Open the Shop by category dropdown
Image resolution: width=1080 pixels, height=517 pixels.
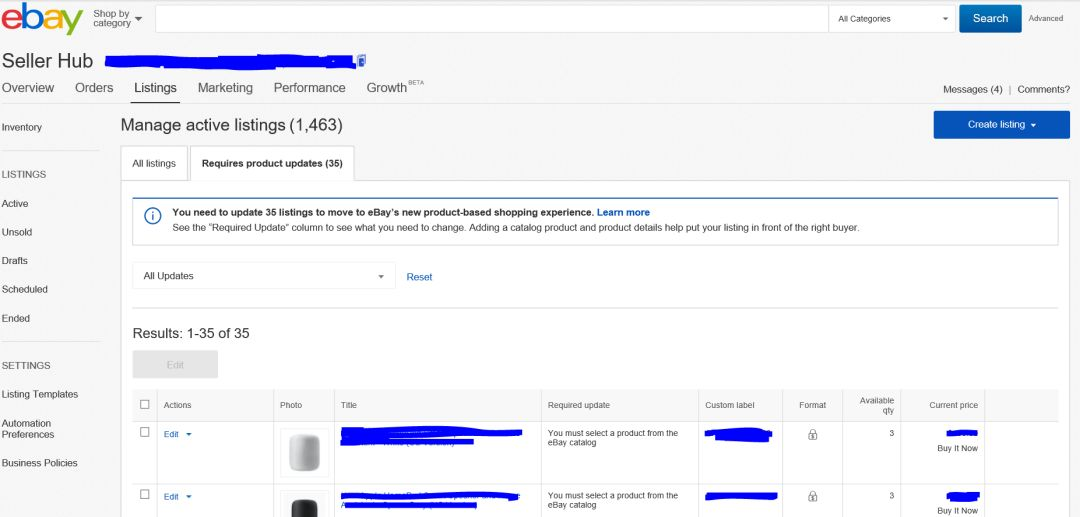coord(117,19)
